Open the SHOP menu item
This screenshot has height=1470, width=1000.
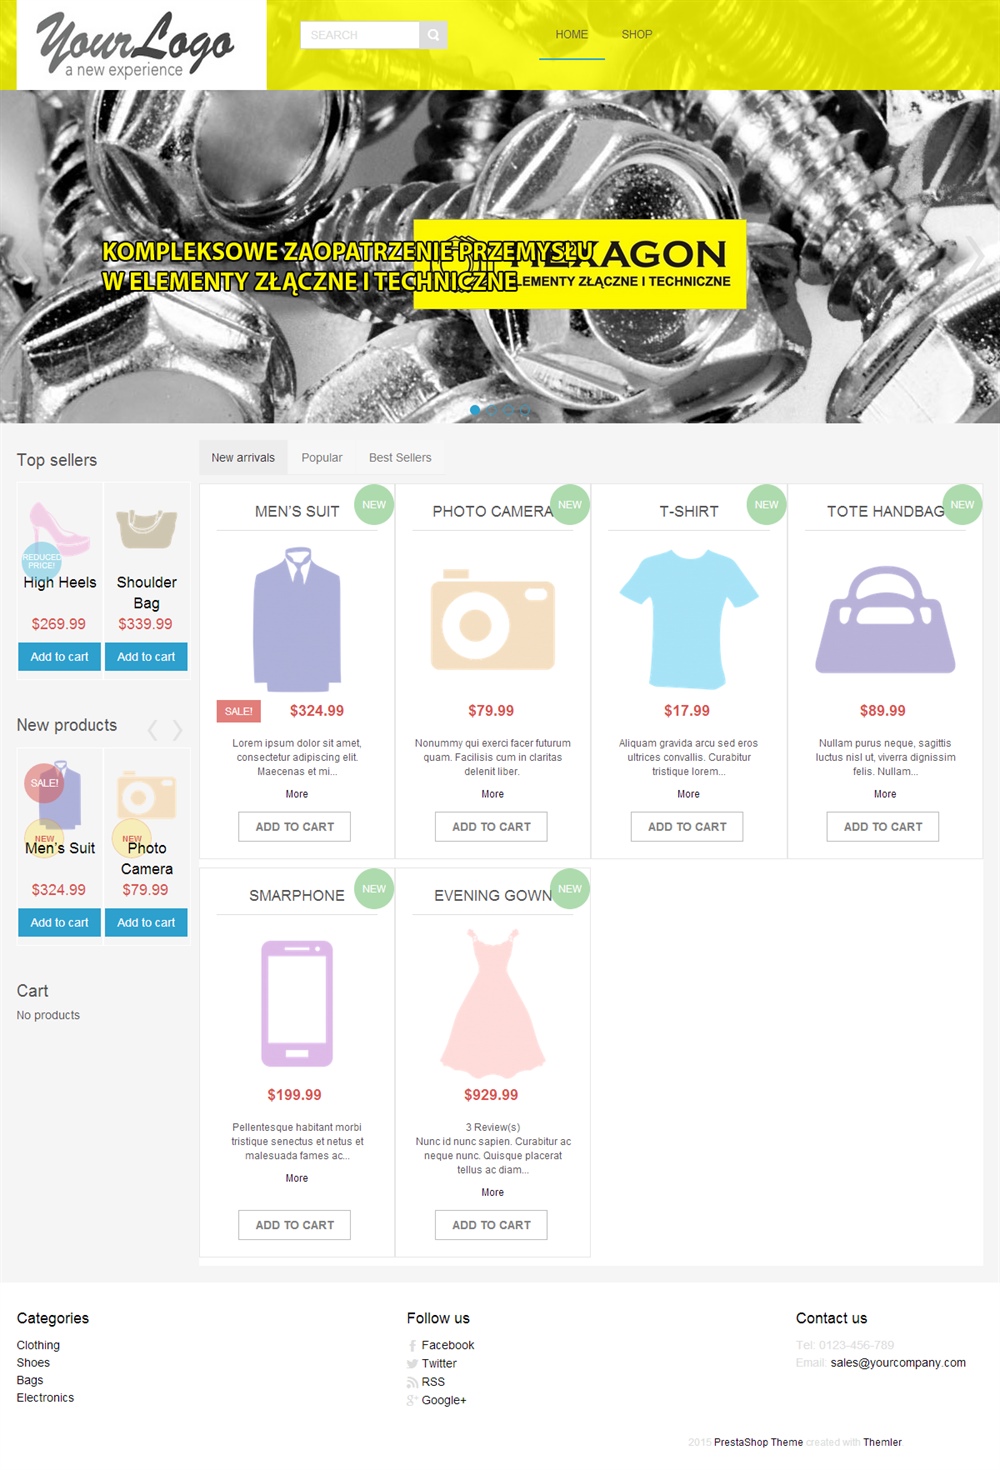point(637,34)
